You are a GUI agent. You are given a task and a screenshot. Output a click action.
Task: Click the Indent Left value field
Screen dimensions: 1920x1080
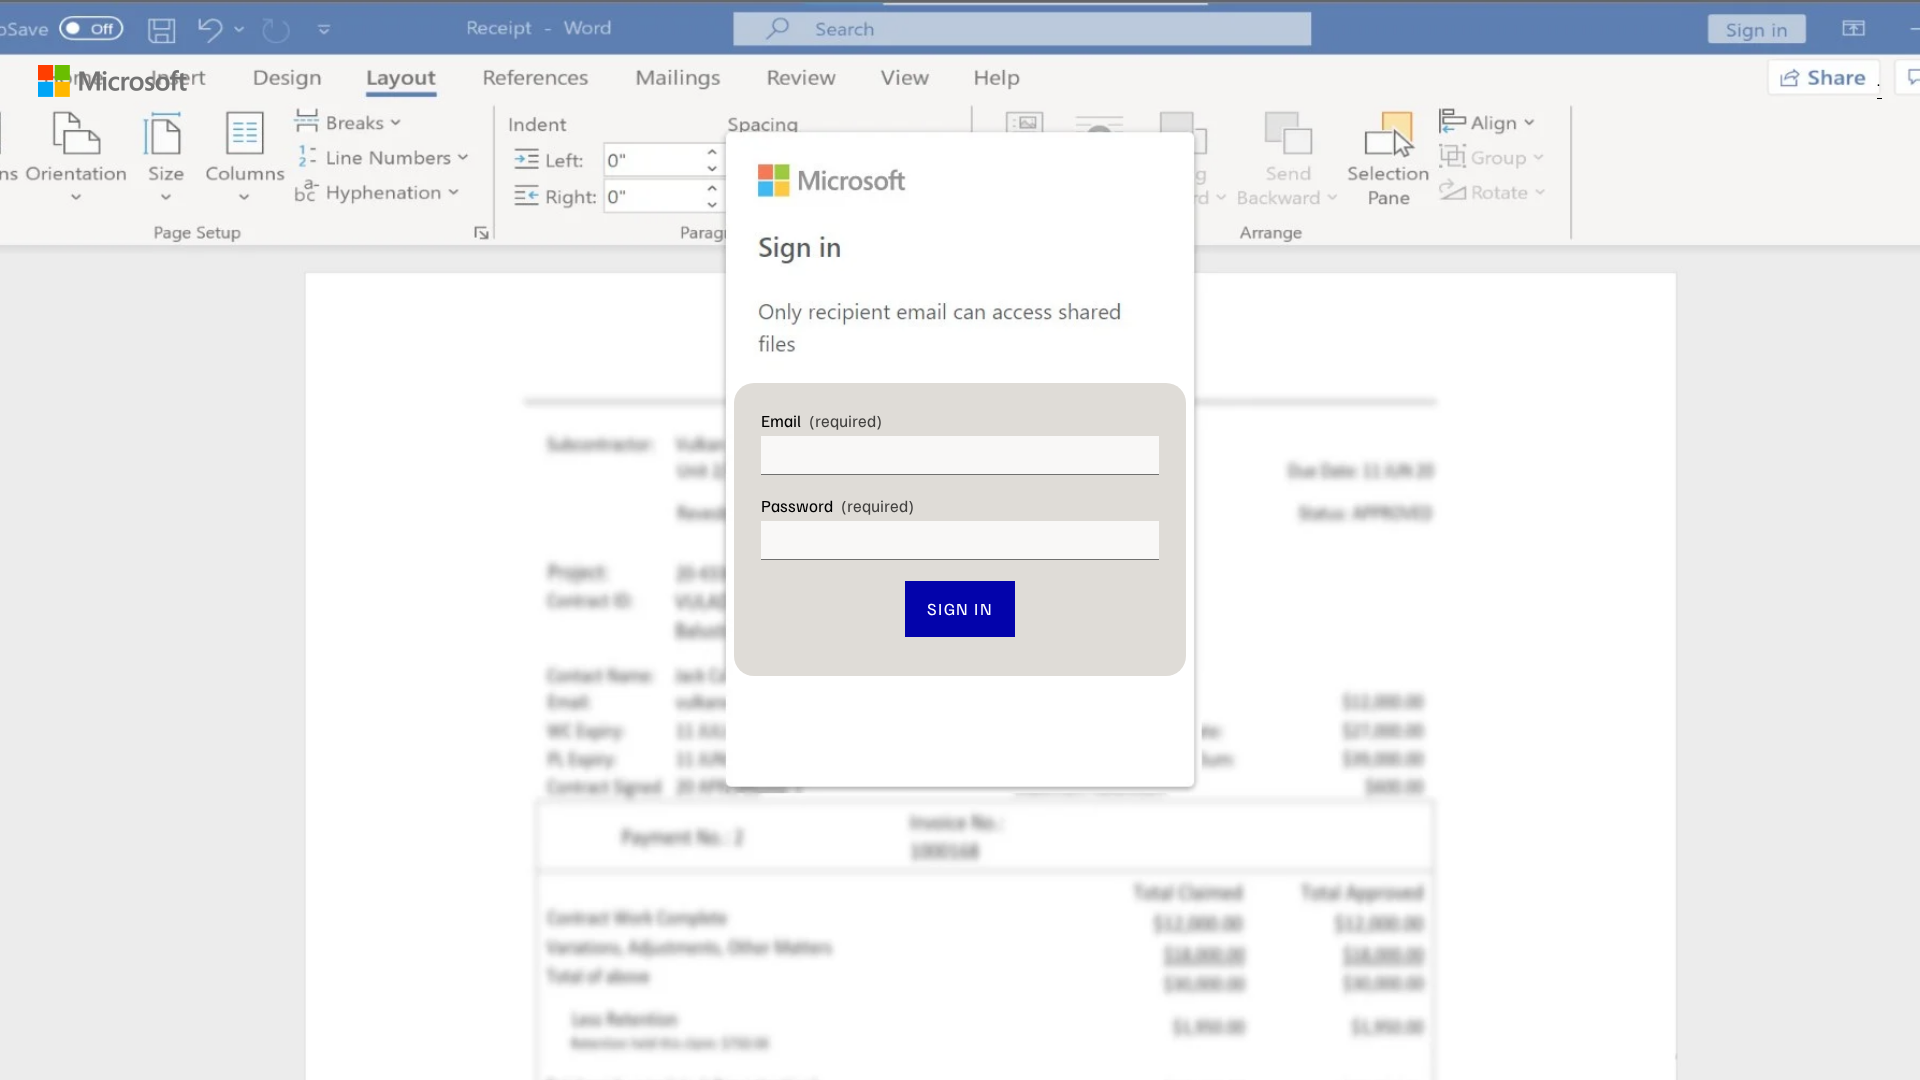652,160
